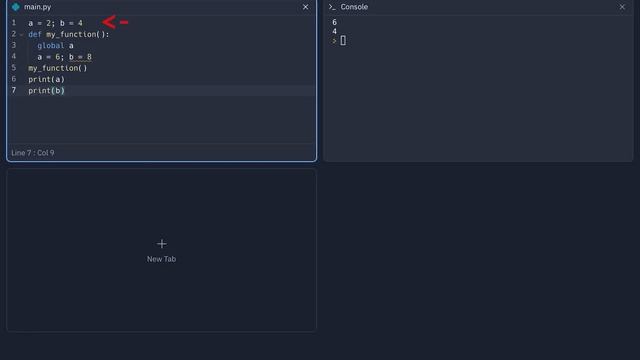The width and height of the screenshot is (640, 360).
Task: Click the Python file icon beside main.py
Action: 16,7
